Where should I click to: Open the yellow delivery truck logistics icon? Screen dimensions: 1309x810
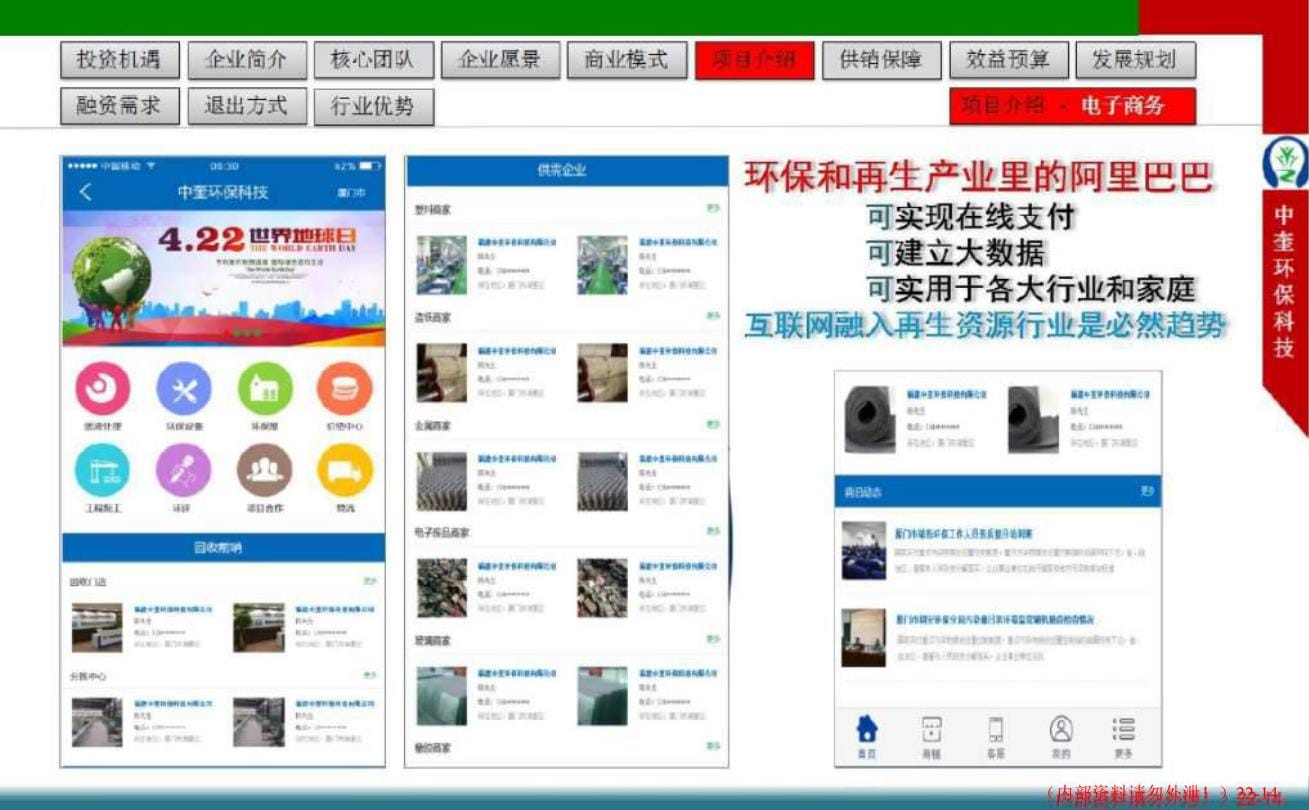click(x=345, y=470)
